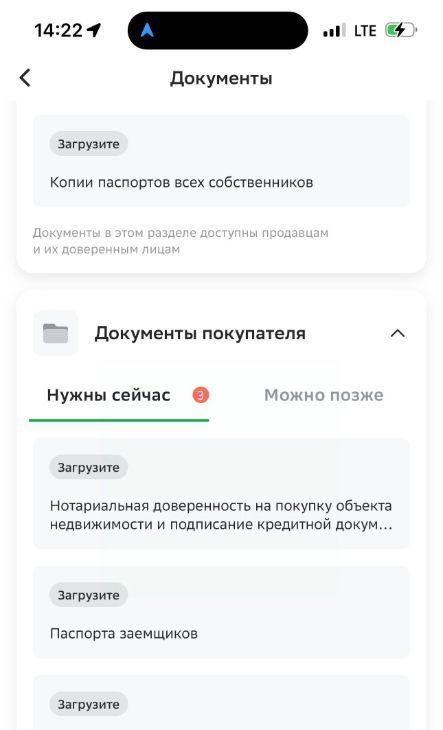
Task: Tap the blue navigation arrow in the Dynamic Island
Action: (147, 30)
